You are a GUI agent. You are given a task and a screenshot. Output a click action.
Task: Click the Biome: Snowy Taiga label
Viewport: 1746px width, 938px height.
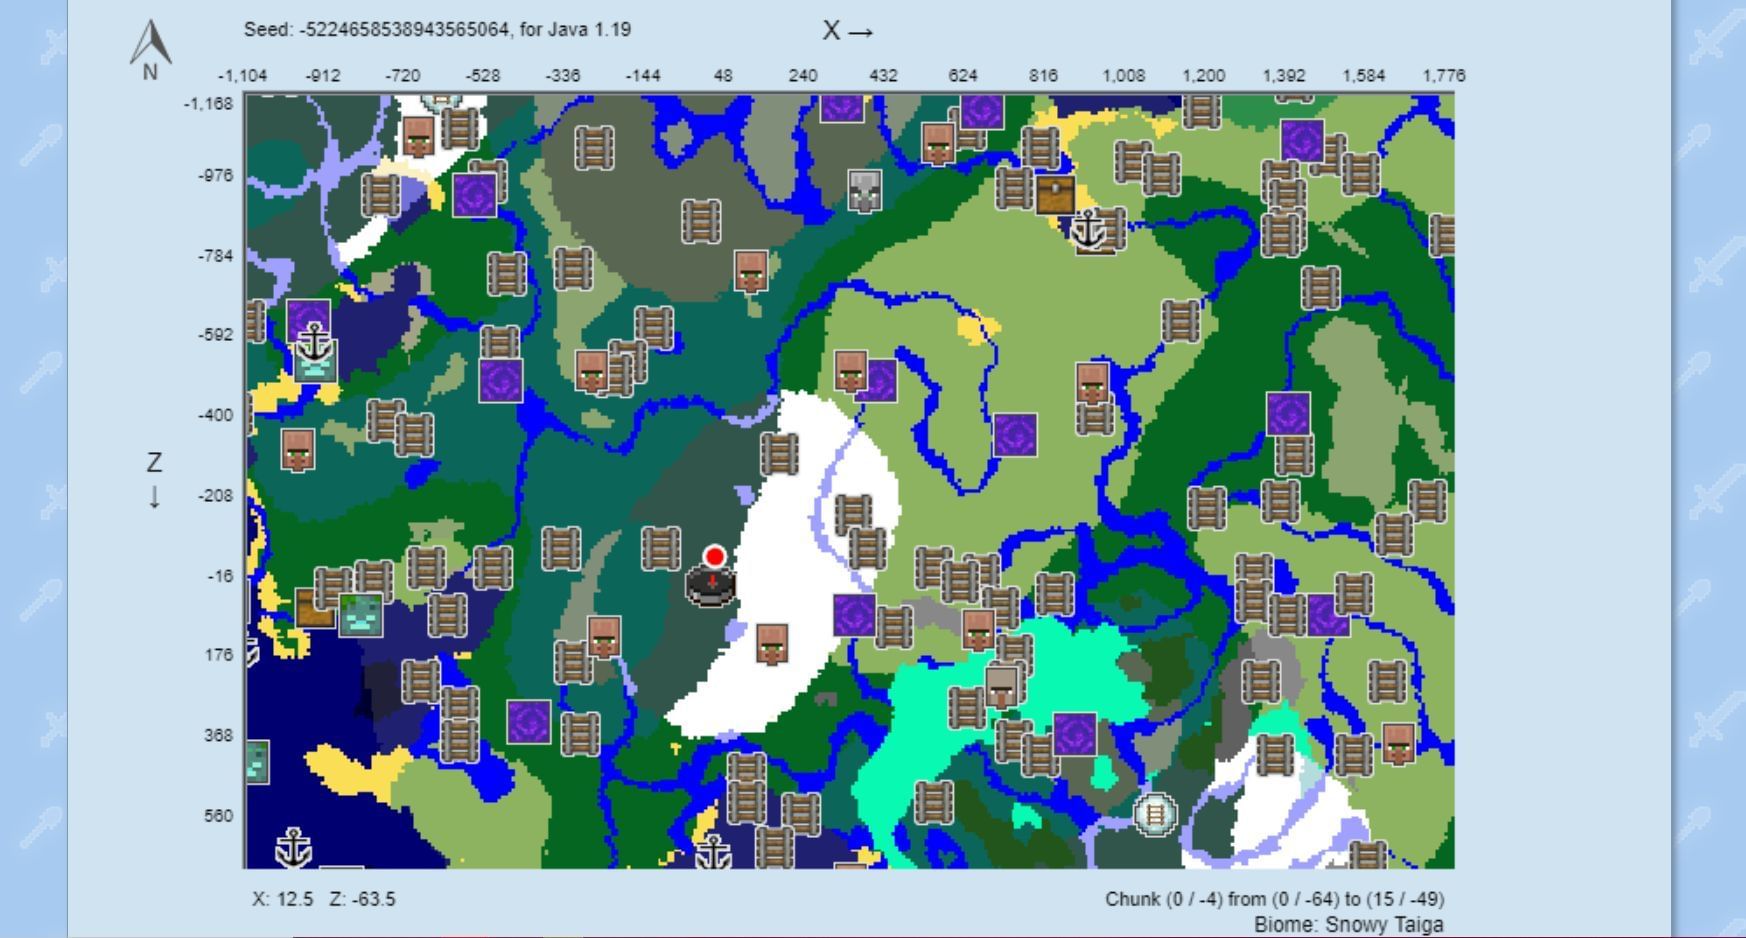tap(1348, 925)
